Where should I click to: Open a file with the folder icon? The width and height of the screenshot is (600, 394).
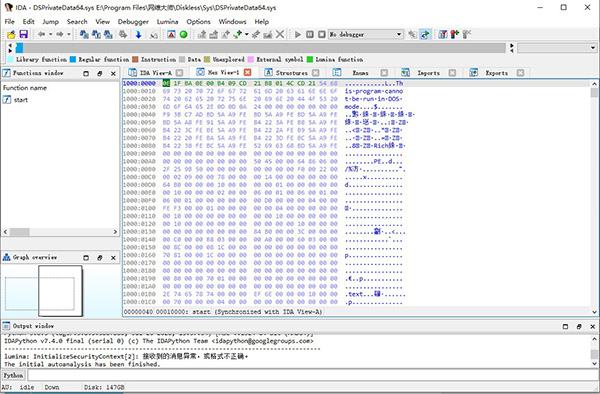tap(11, 34)
